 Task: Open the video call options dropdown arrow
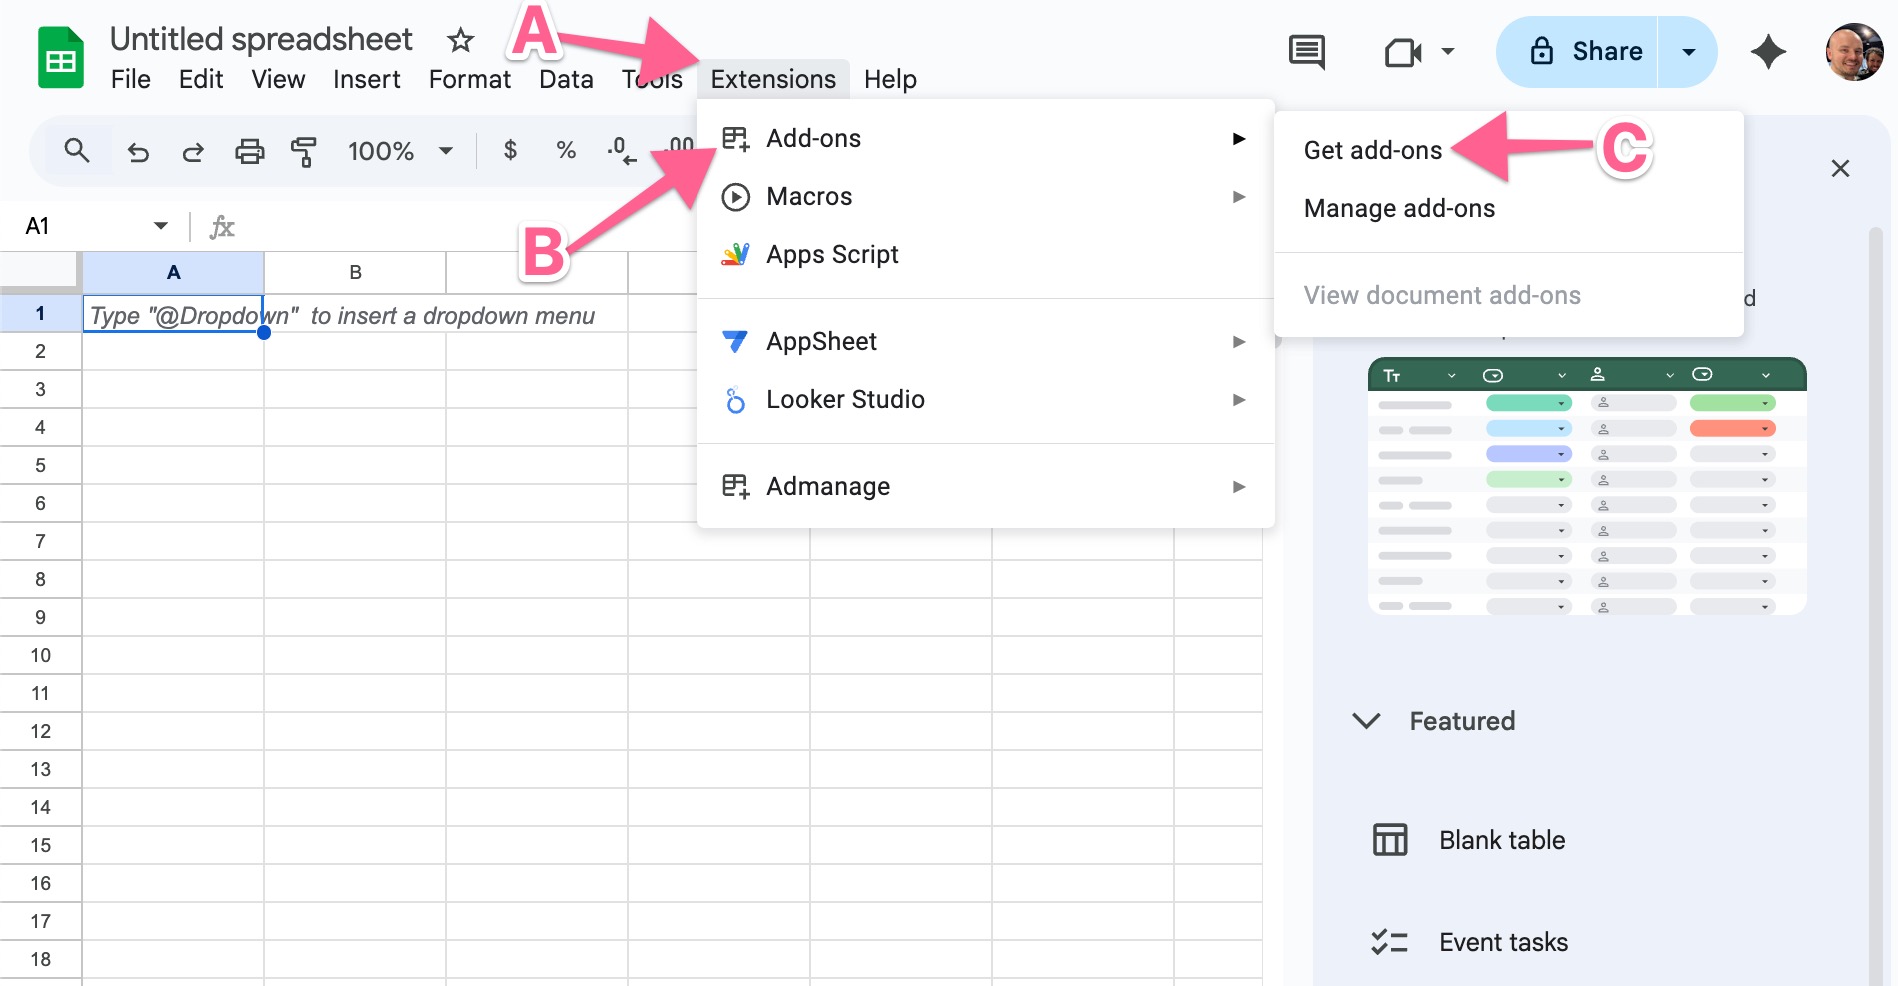[1447, 52]
